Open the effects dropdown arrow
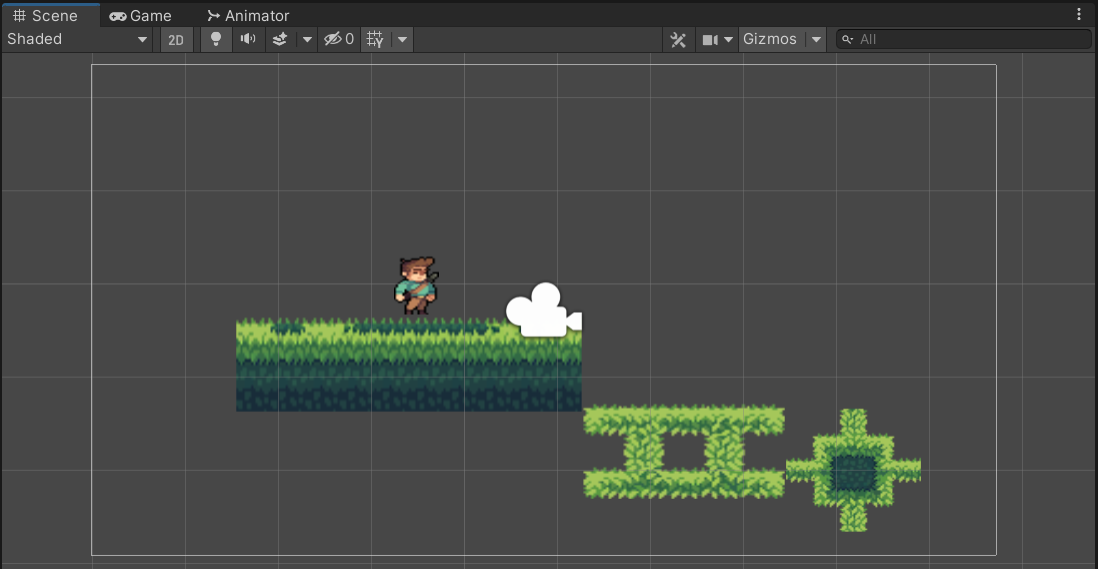 point(307,39)
